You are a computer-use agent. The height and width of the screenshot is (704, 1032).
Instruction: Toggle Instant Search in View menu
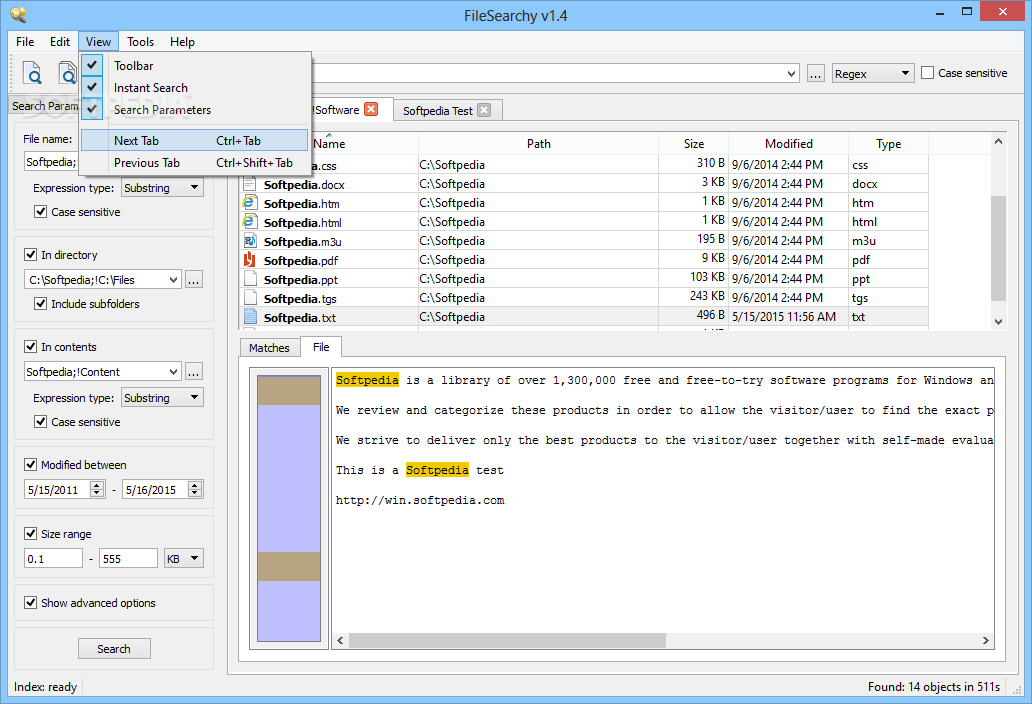pyautogui.click(x=92, y=87)
